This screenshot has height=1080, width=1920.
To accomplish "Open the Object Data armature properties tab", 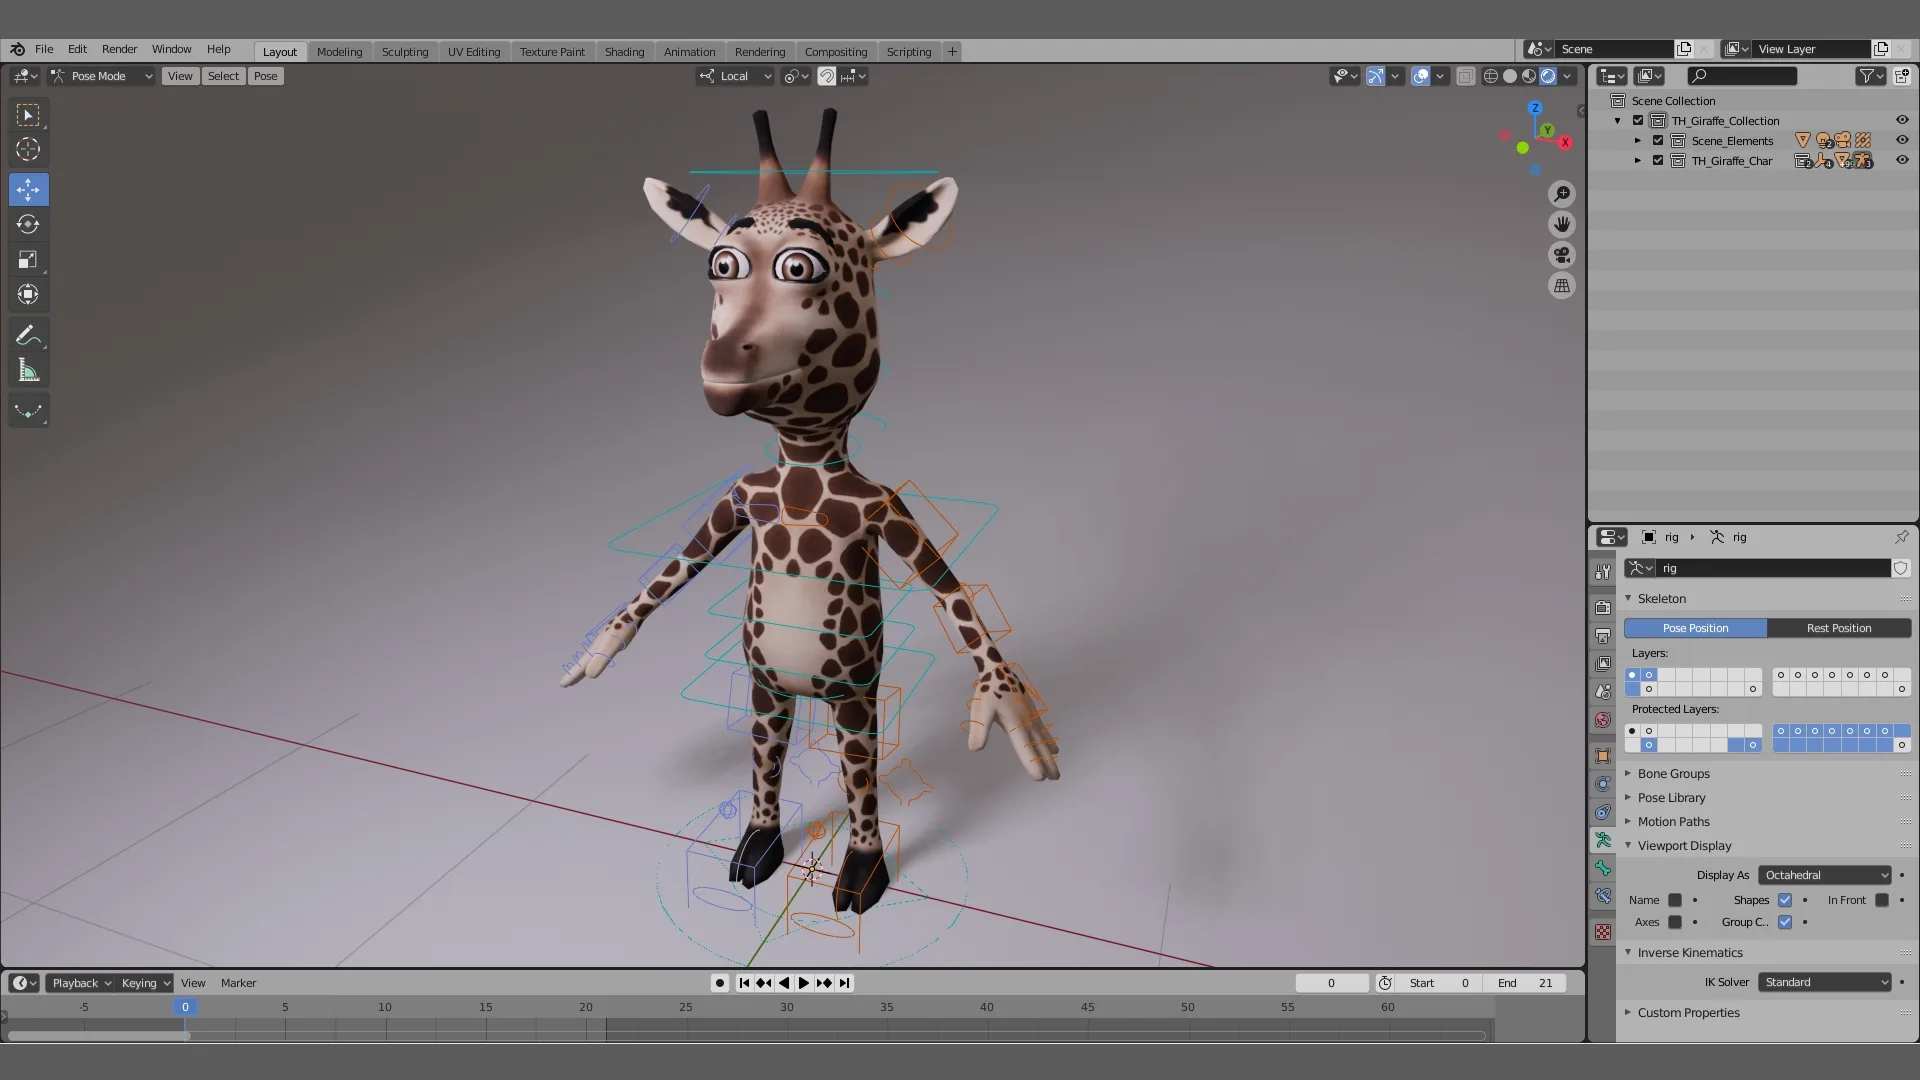I will coord(1603,840).
